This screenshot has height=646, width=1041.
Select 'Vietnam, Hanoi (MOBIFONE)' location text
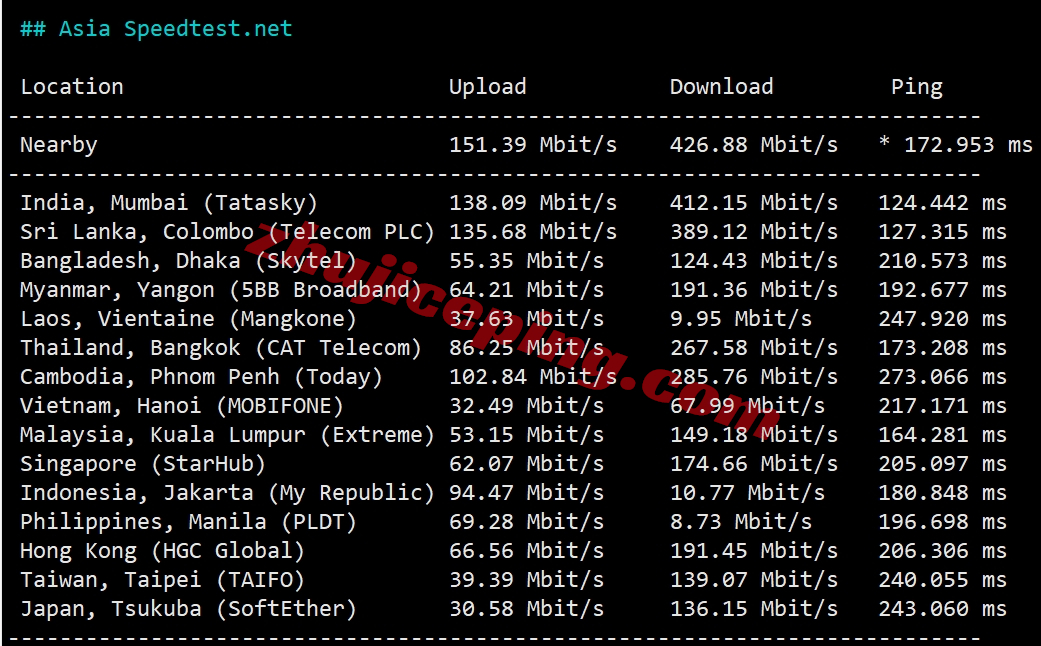[181, 406]
